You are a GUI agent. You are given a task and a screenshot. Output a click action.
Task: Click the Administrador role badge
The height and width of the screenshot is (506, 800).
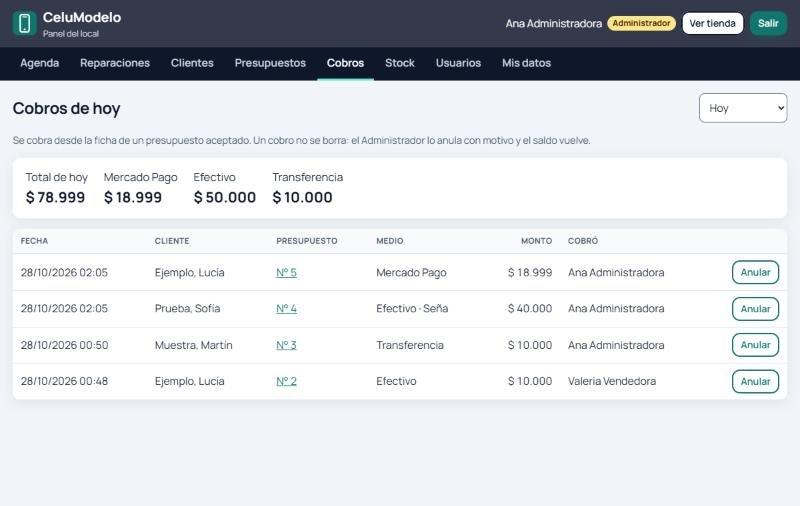tap(641, 23)
